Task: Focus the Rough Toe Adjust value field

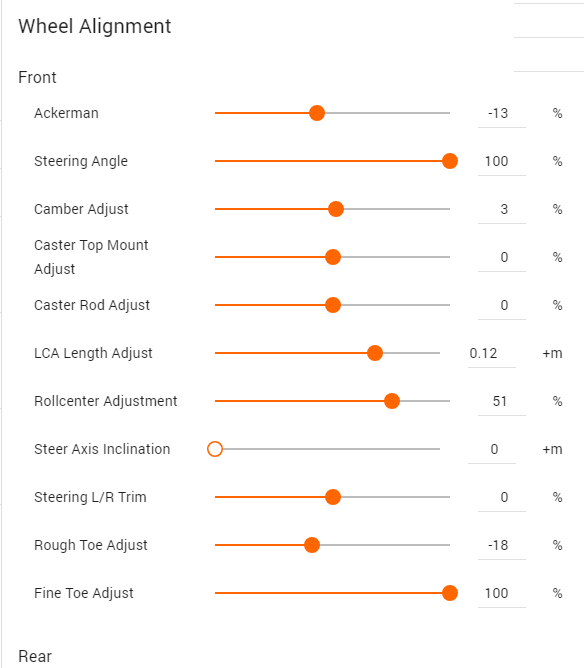Action: pos(502,545)
